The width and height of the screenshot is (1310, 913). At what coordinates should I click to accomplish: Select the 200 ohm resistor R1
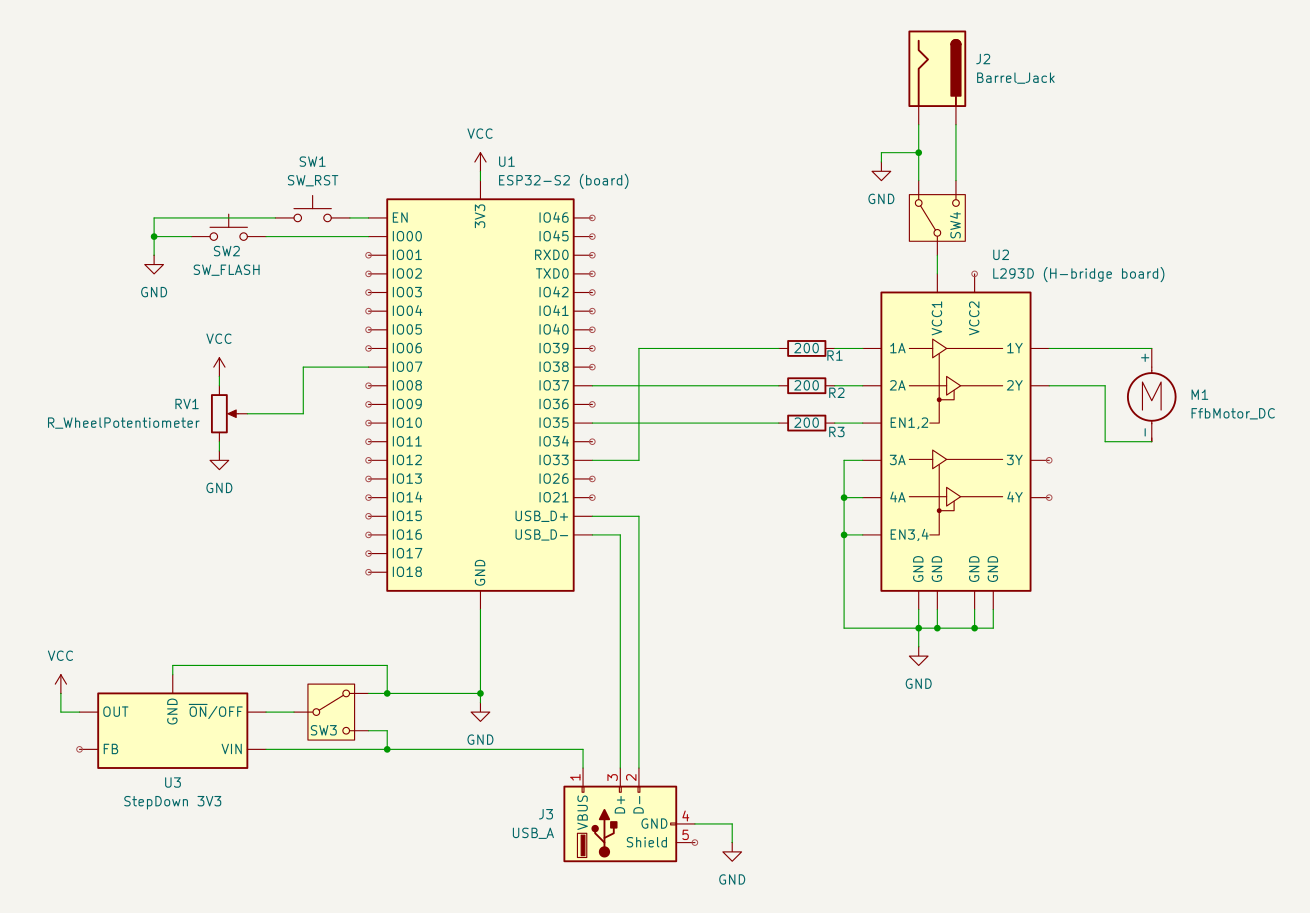(806, 349)
